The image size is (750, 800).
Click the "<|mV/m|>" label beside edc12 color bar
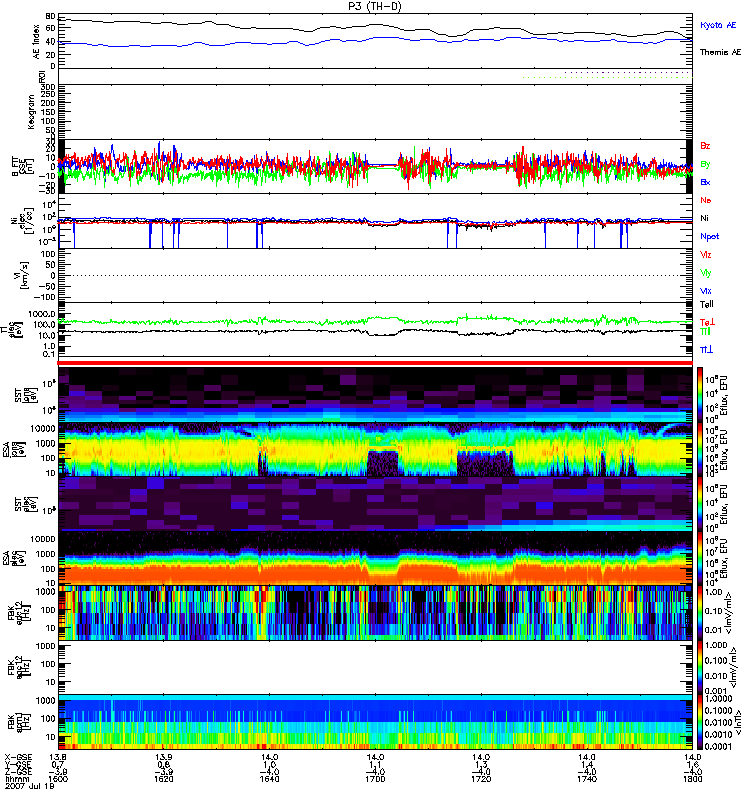pyautogui.click(x=728, y=613)
